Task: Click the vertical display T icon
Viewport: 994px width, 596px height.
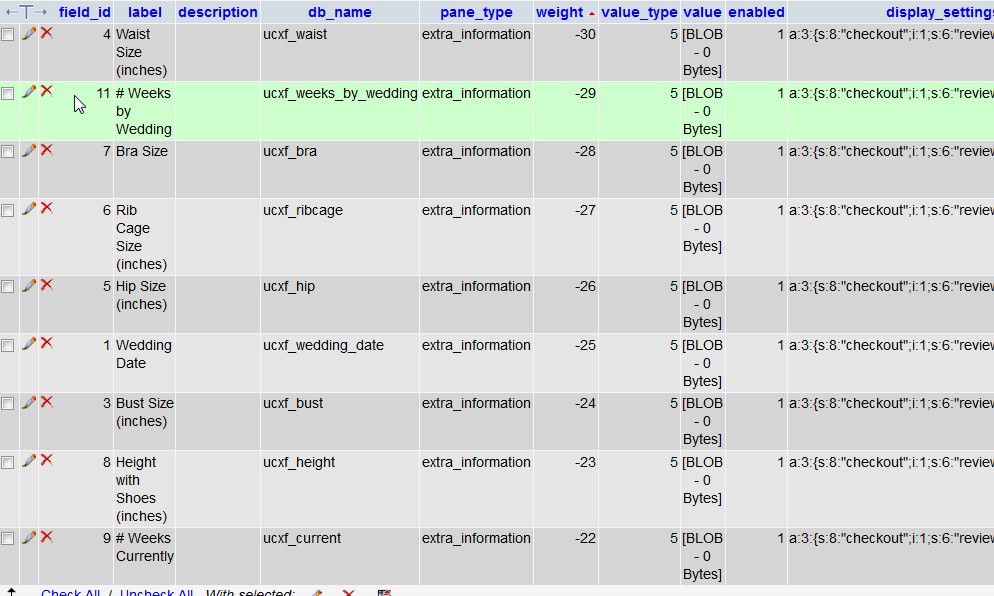Action: tap(26, 12)
